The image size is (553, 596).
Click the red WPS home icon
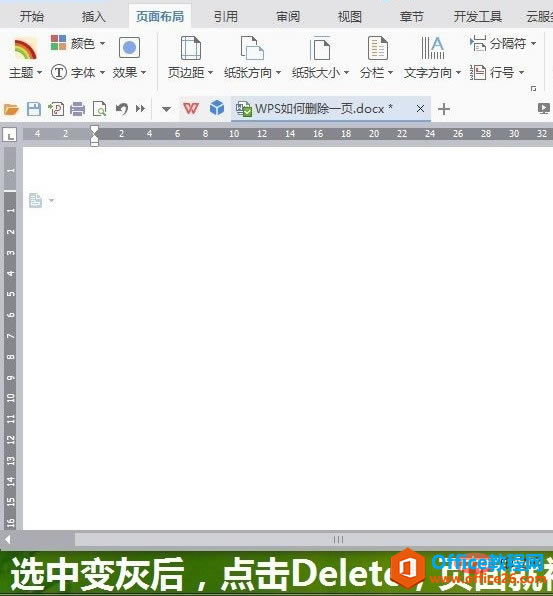(x=191, y=109)
